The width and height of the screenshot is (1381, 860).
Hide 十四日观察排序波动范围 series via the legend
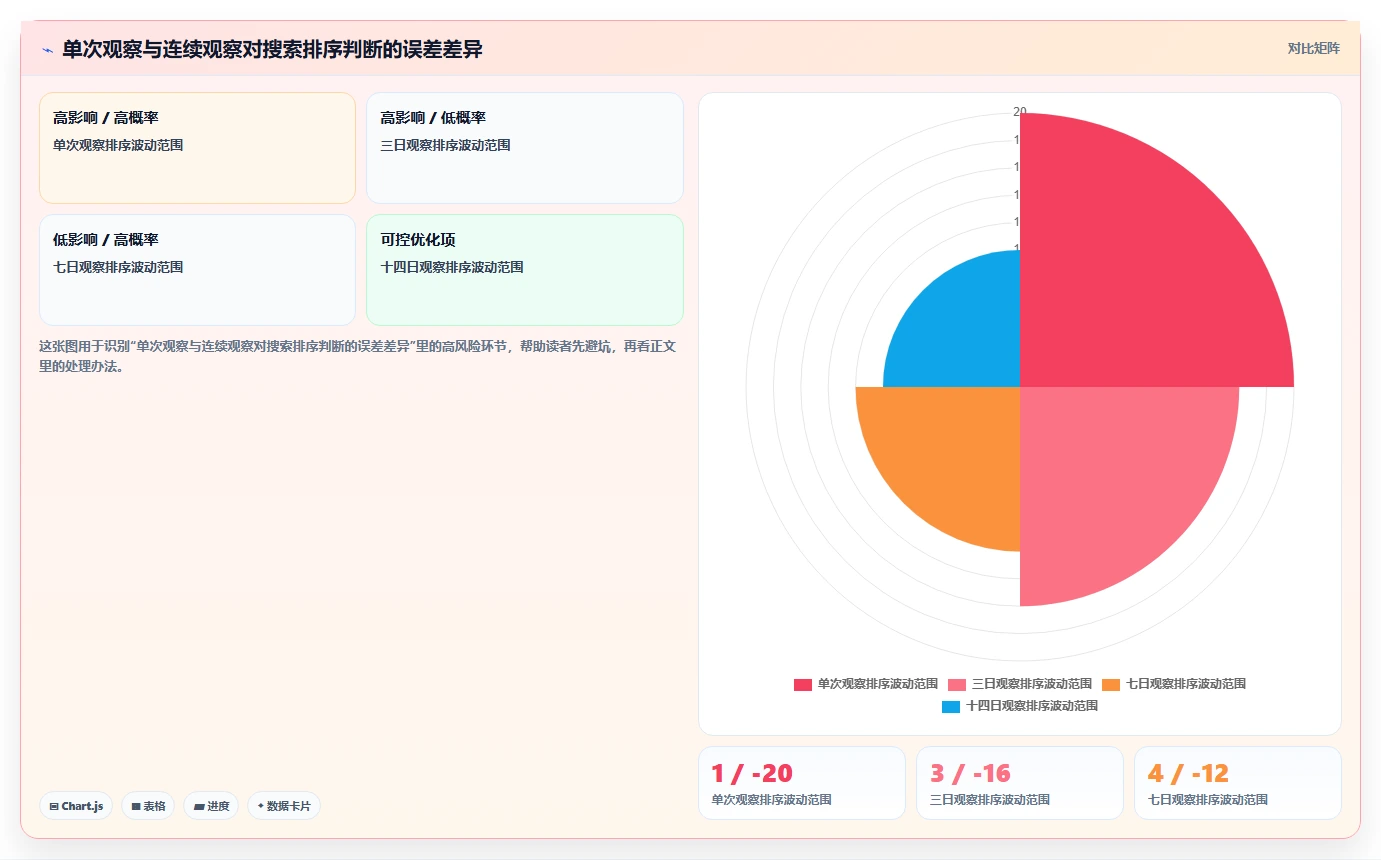click(1020, 706)
